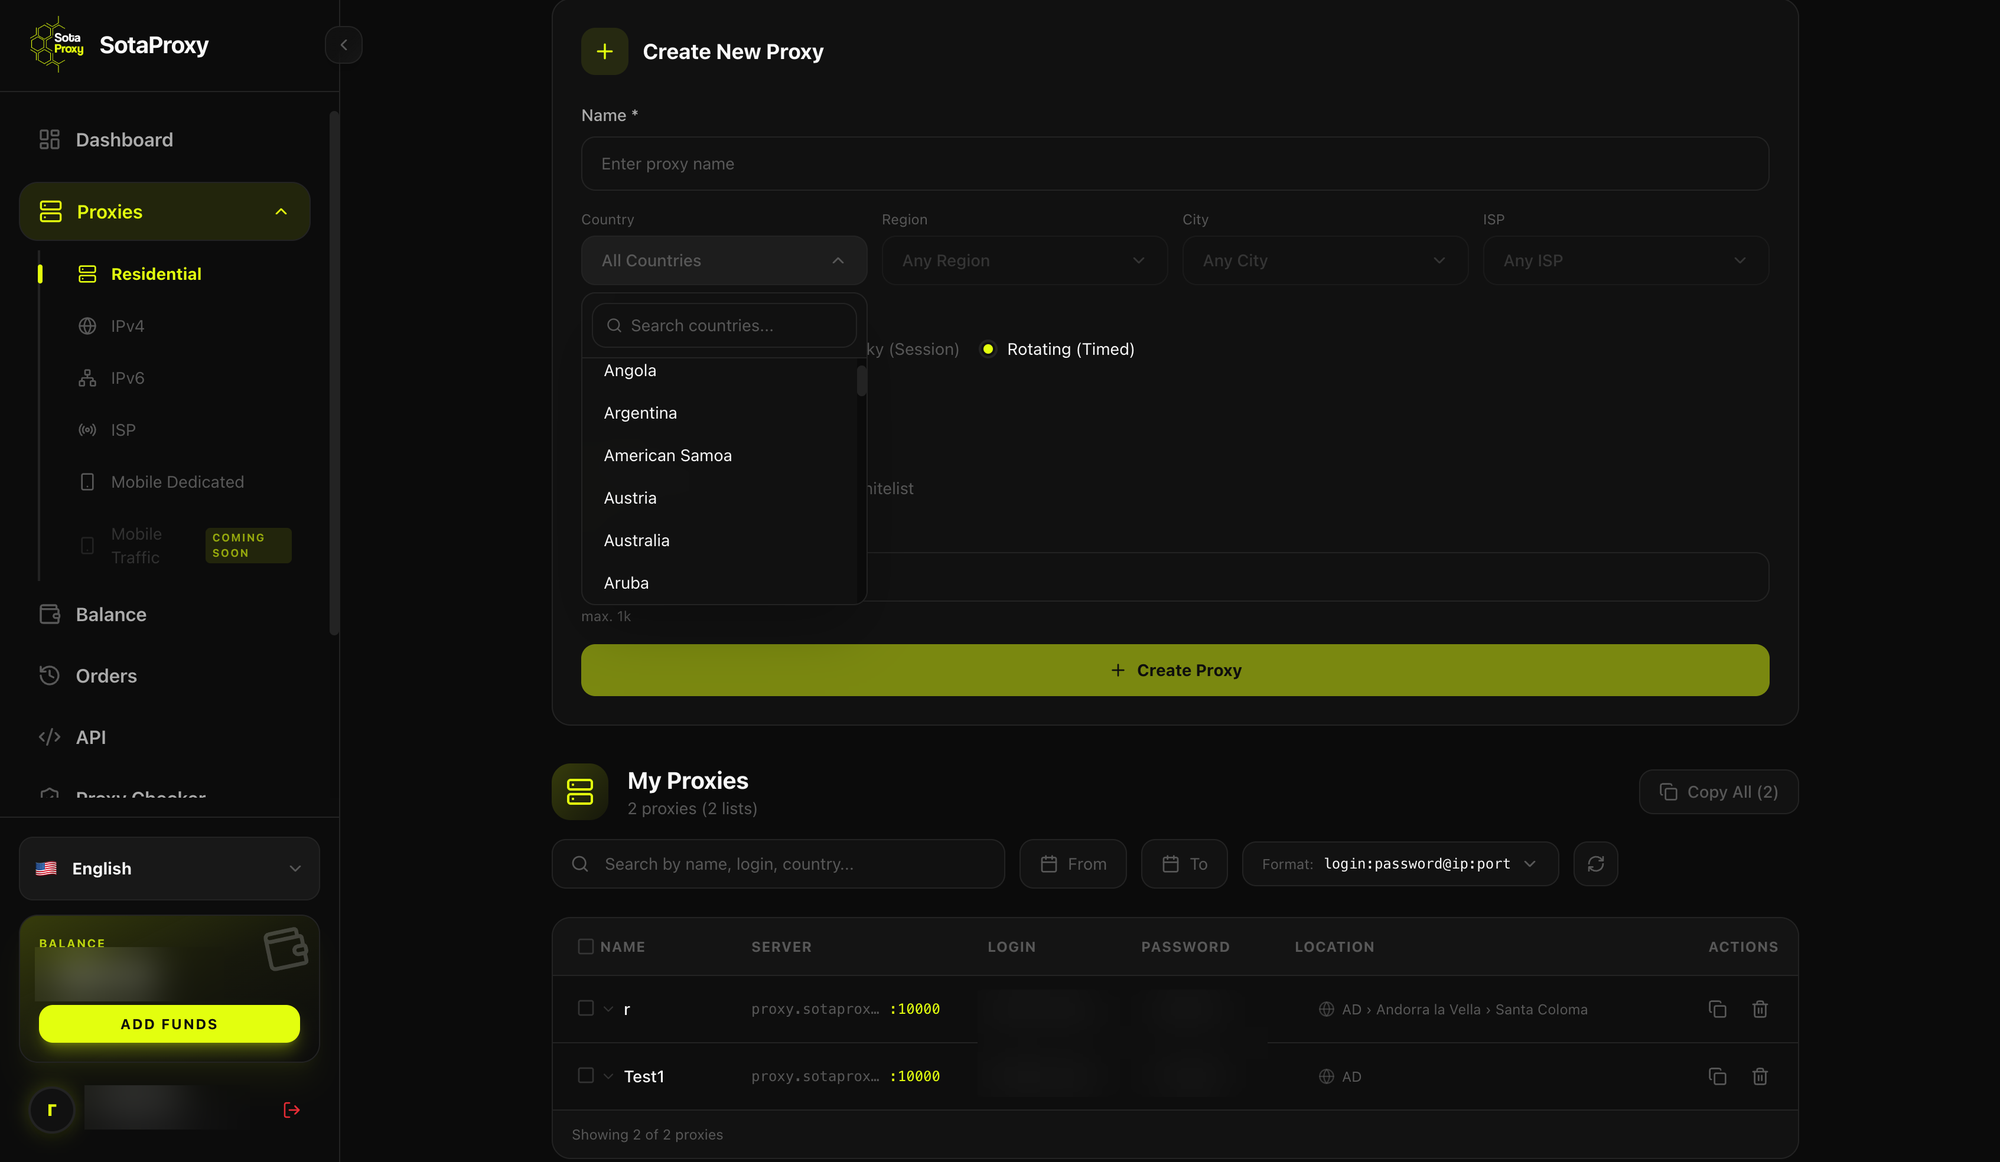The image size is (2000, 1162).
Task: Expand the English language selector
Action: click(169, 868)
